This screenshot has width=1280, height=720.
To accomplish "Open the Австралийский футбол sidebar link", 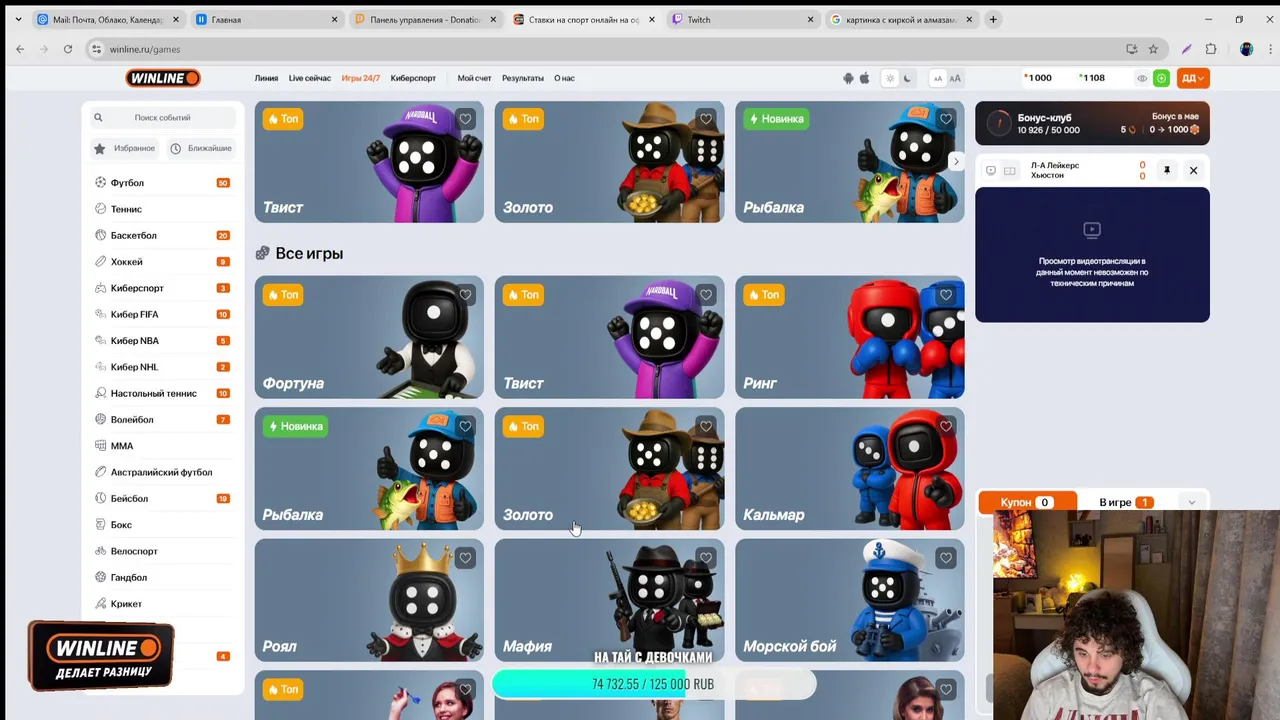I will pos(162,472).
